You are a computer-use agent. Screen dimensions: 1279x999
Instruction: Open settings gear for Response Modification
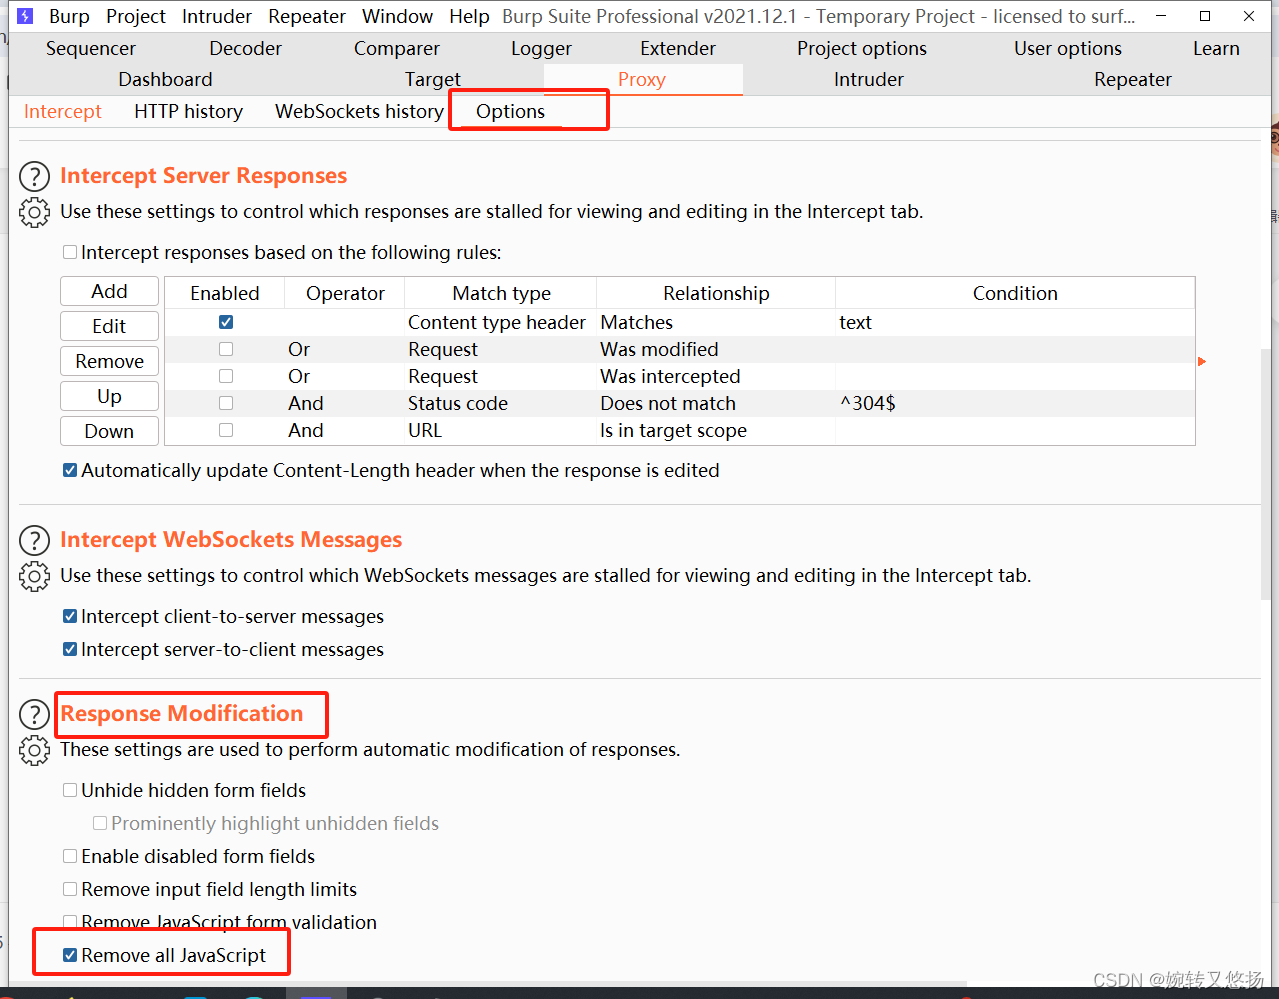tap(34, 750)
